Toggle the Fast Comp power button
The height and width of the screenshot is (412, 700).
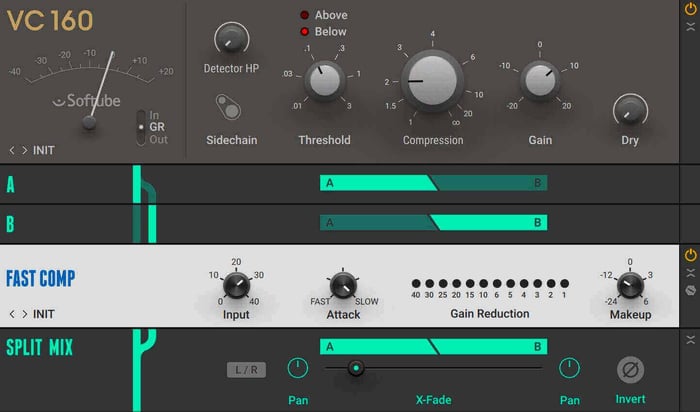[690, 255]
